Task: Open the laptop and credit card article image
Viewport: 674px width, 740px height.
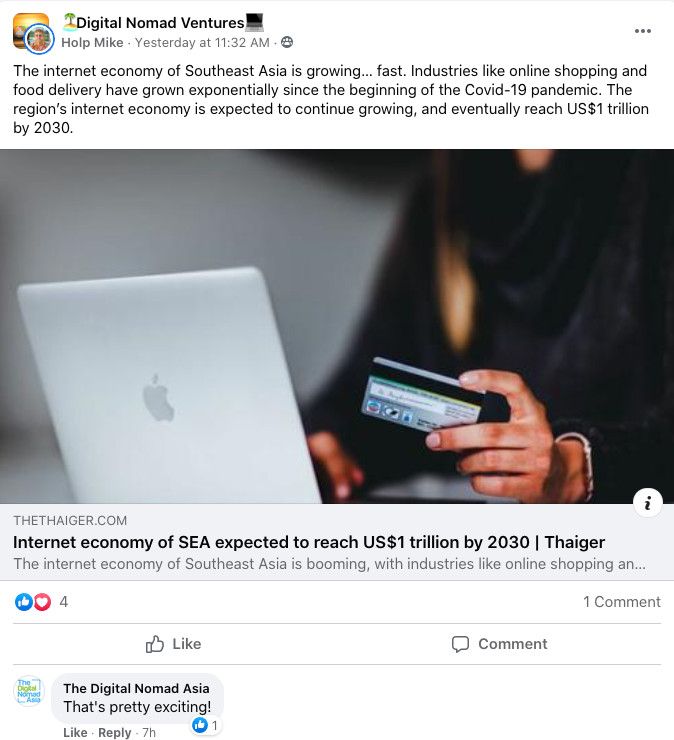Action: tap(337, 327)
